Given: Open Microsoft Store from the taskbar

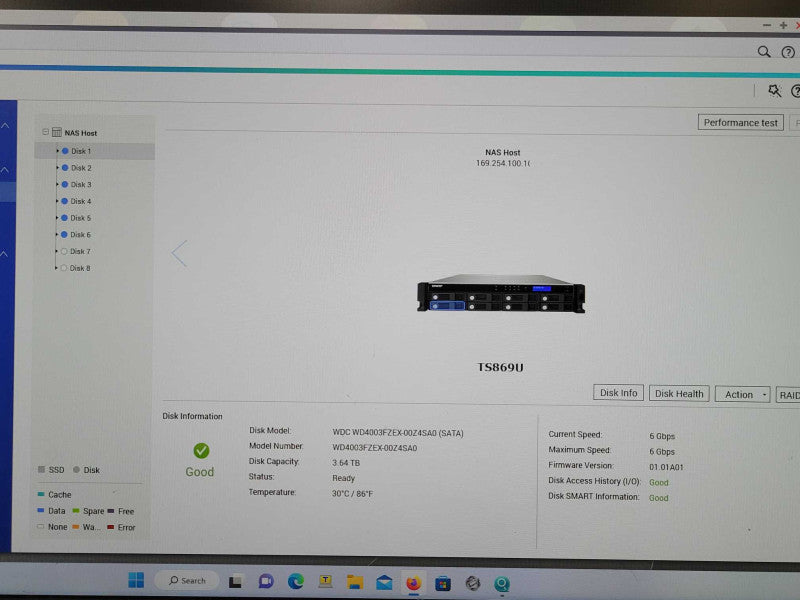Looking at the screenshot, I should 443,583.
